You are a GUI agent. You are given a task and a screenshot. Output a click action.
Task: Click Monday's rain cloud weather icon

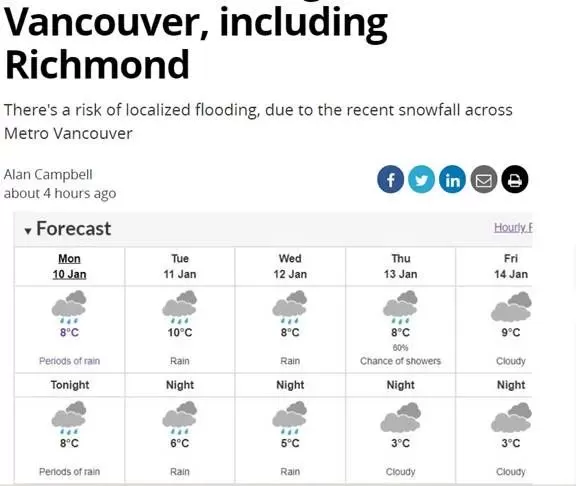click(x=69, y=306)
